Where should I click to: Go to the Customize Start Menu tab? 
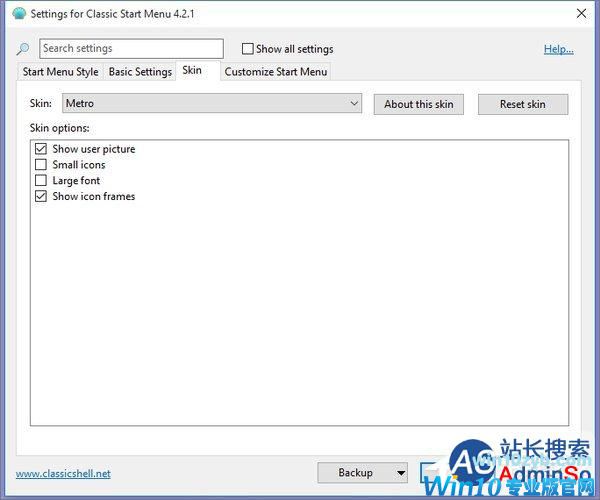point(275,72)
